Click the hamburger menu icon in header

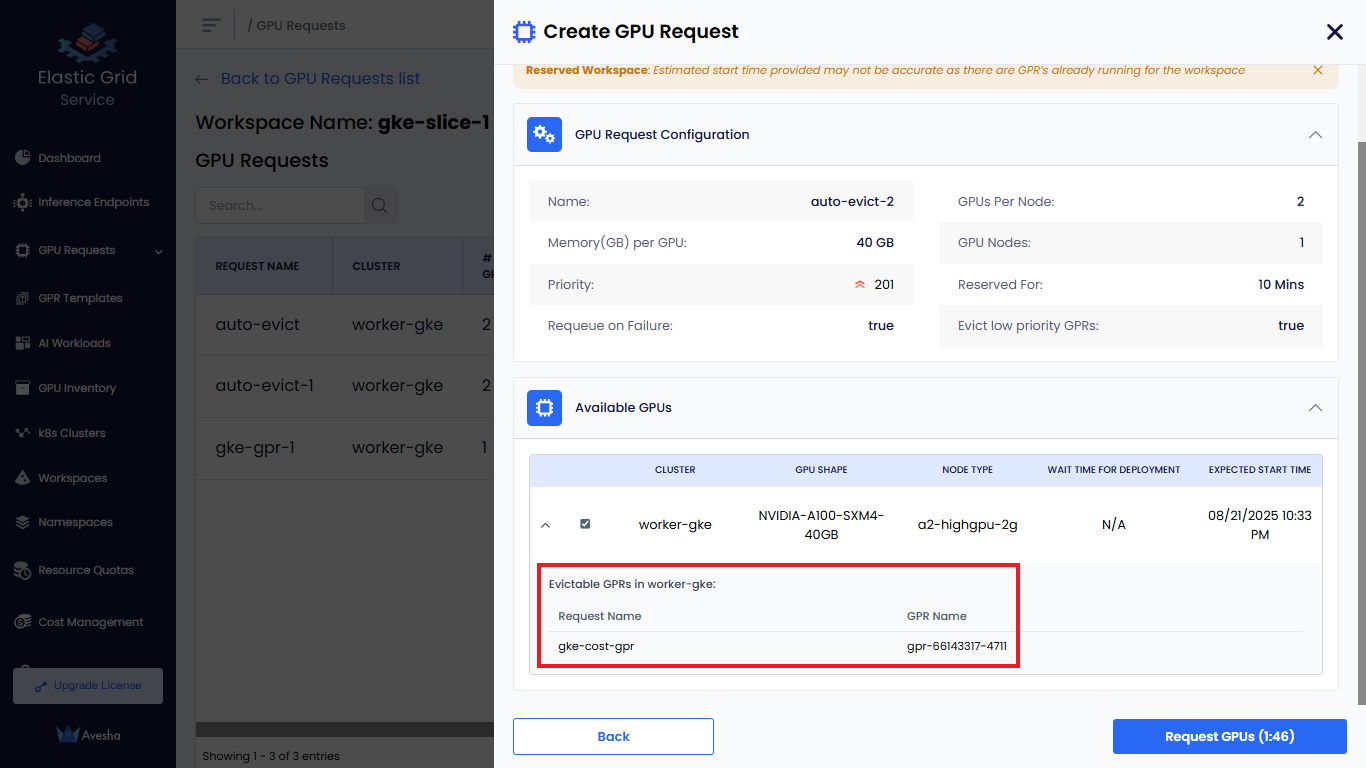click(x=210, y=25)
